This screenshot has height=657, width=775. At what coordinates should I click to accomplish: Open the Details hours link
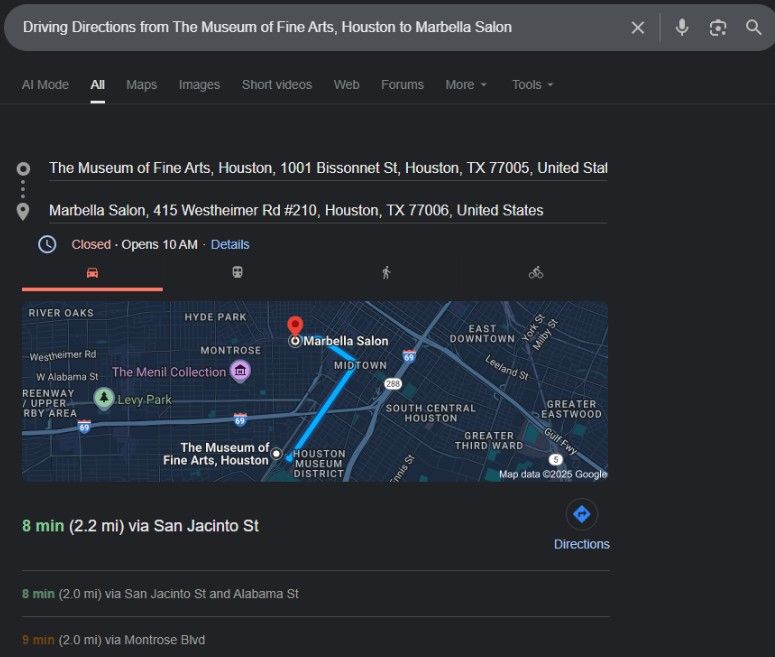pyautogui.click(x=230, y=245)
